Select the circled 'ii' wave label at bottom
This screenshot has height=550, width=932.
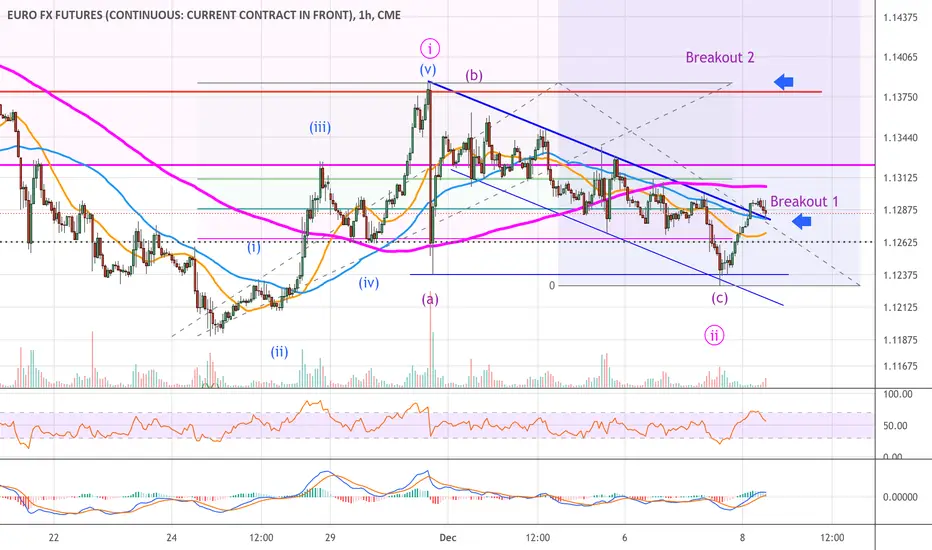click(x=714, y=336)
